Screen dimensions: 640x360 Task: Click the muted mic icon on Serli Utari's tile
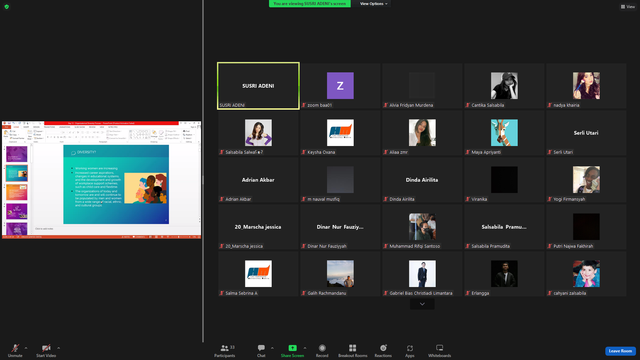click(550, 152)
